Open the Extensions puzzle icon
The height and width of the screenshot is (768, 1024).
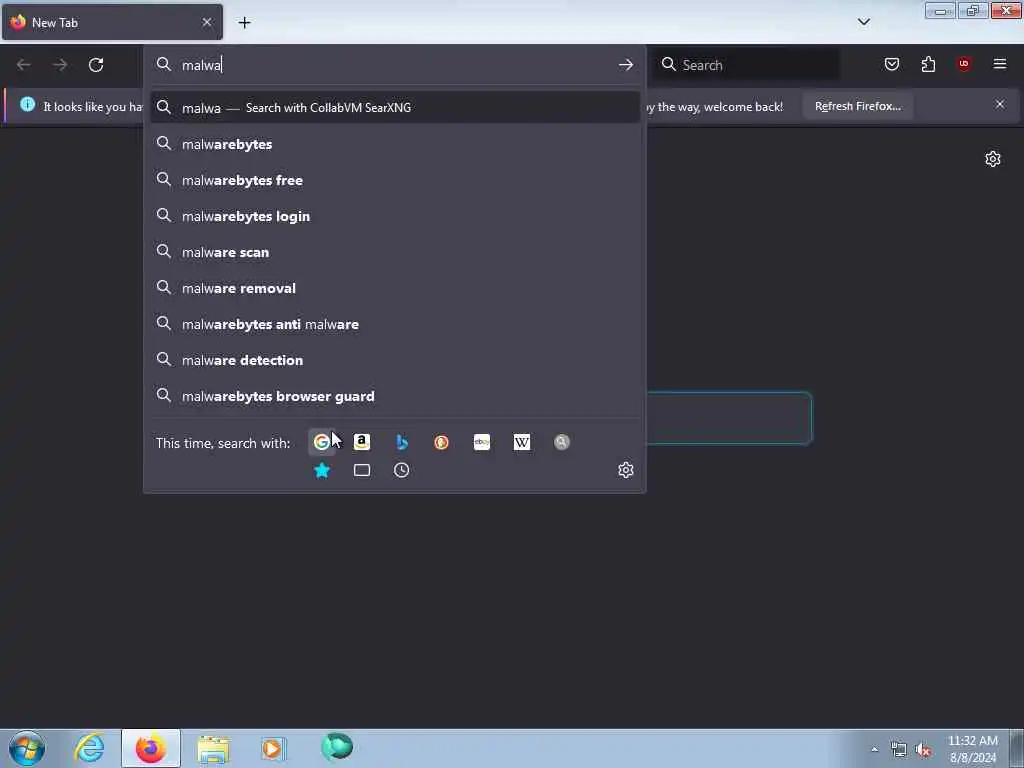click(928, 64)
